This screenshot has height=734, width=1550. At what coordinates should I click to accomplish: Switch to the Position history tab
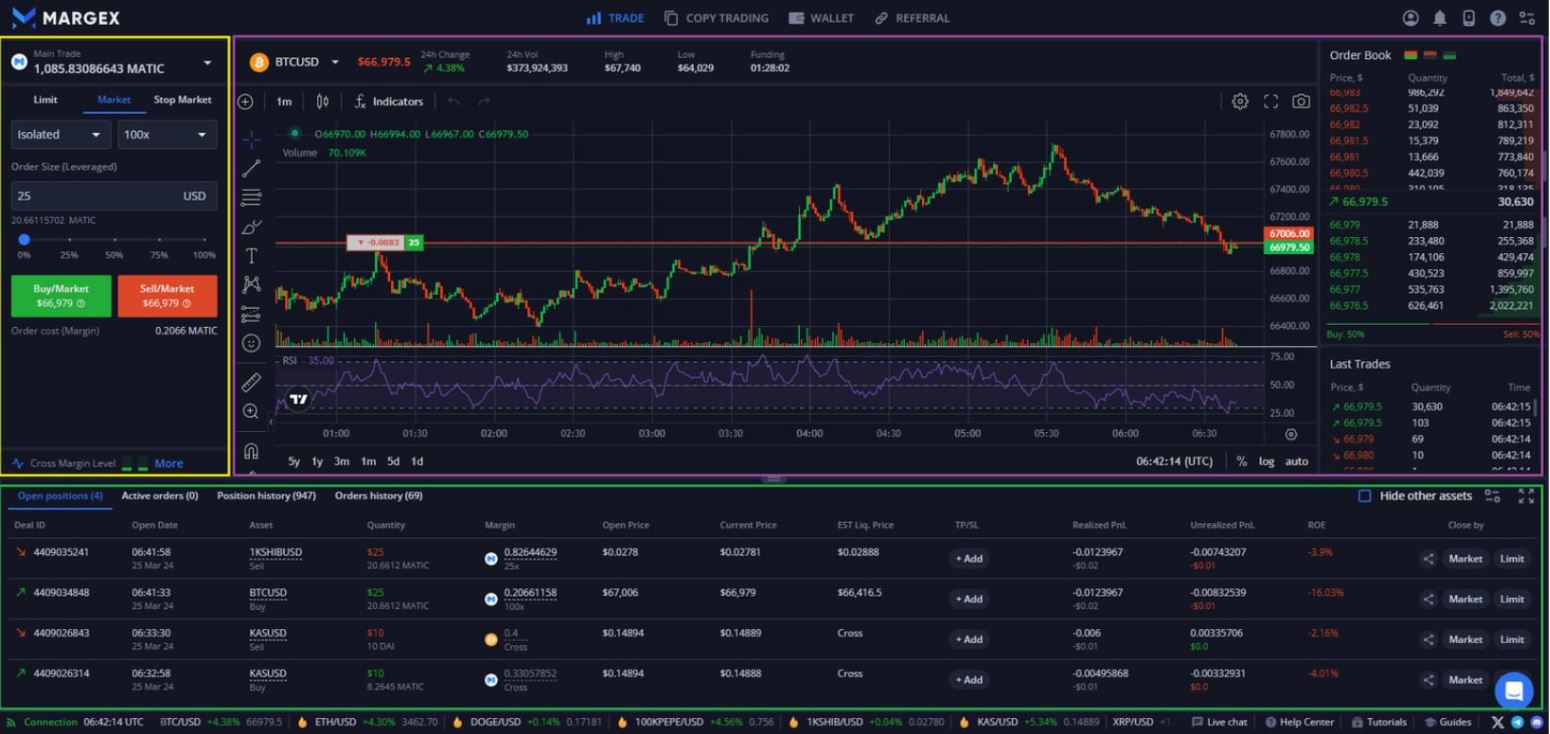coord(266,494)
